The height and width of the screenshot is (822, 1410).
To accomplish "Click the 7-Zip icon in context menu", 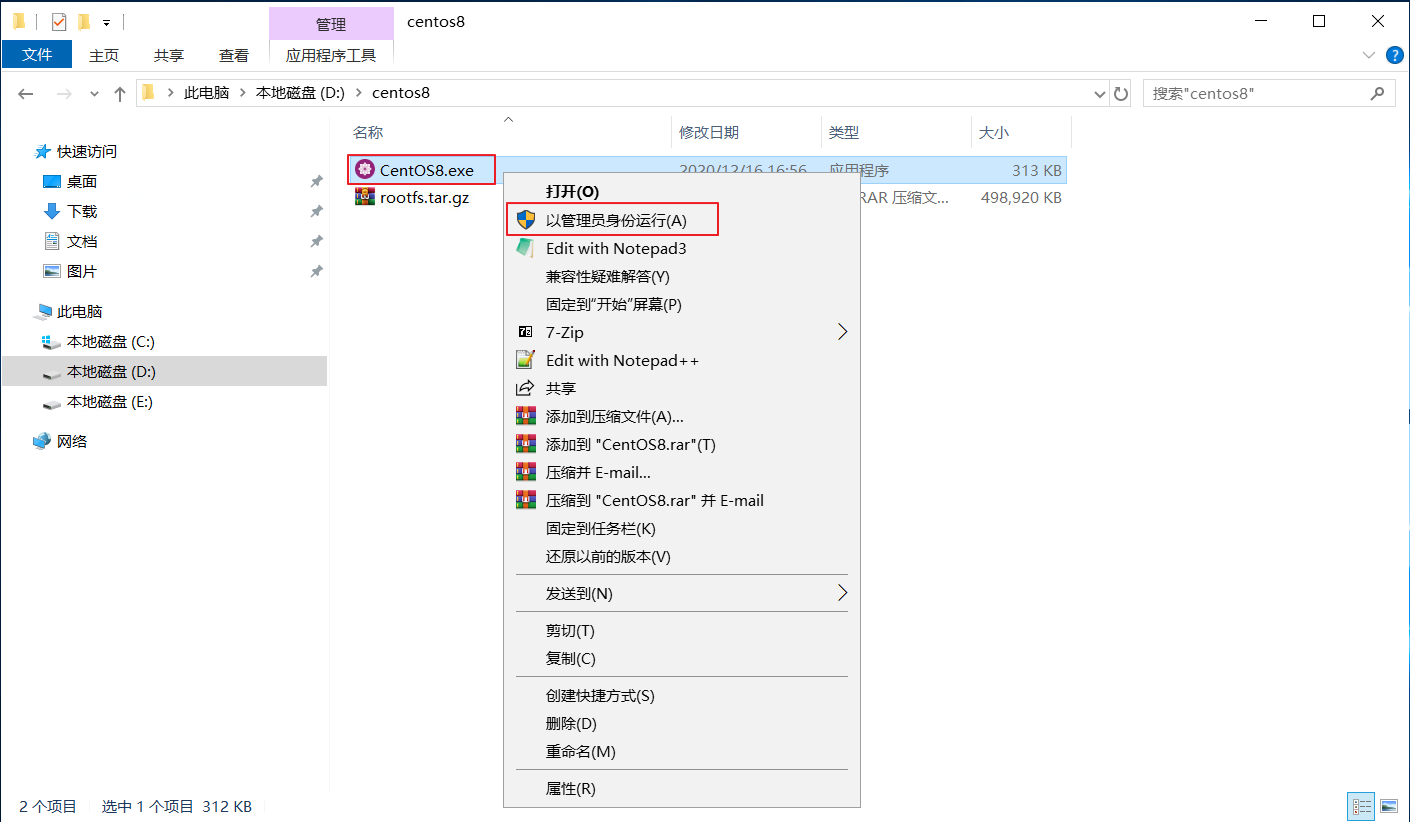I will tap(525, 332).
